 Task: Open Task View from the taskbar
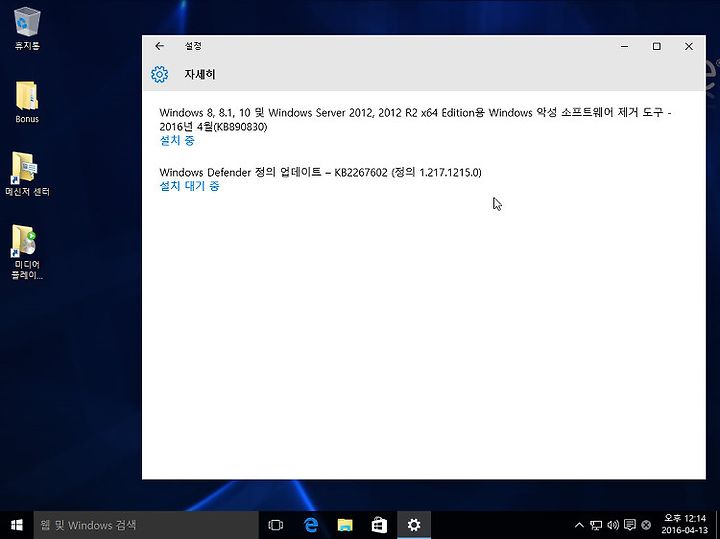(276, 525)
